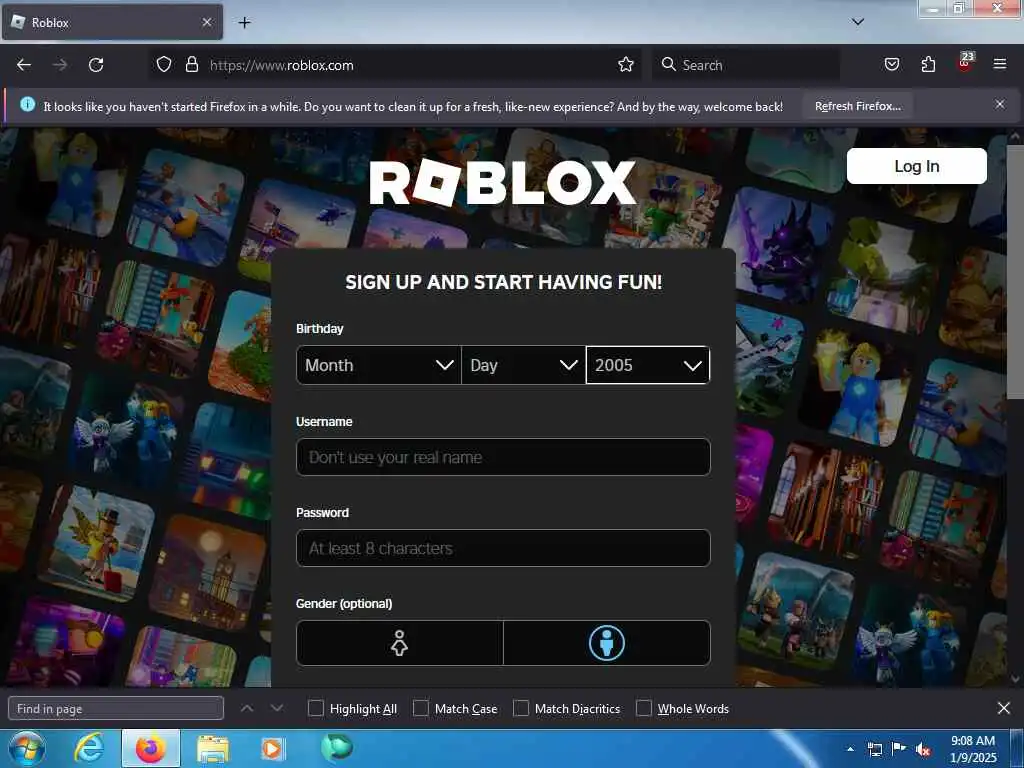The width and height of the screenshot is (1024, 768).
Task: Click the info icon in notification bar
Action: coord(27,104)
